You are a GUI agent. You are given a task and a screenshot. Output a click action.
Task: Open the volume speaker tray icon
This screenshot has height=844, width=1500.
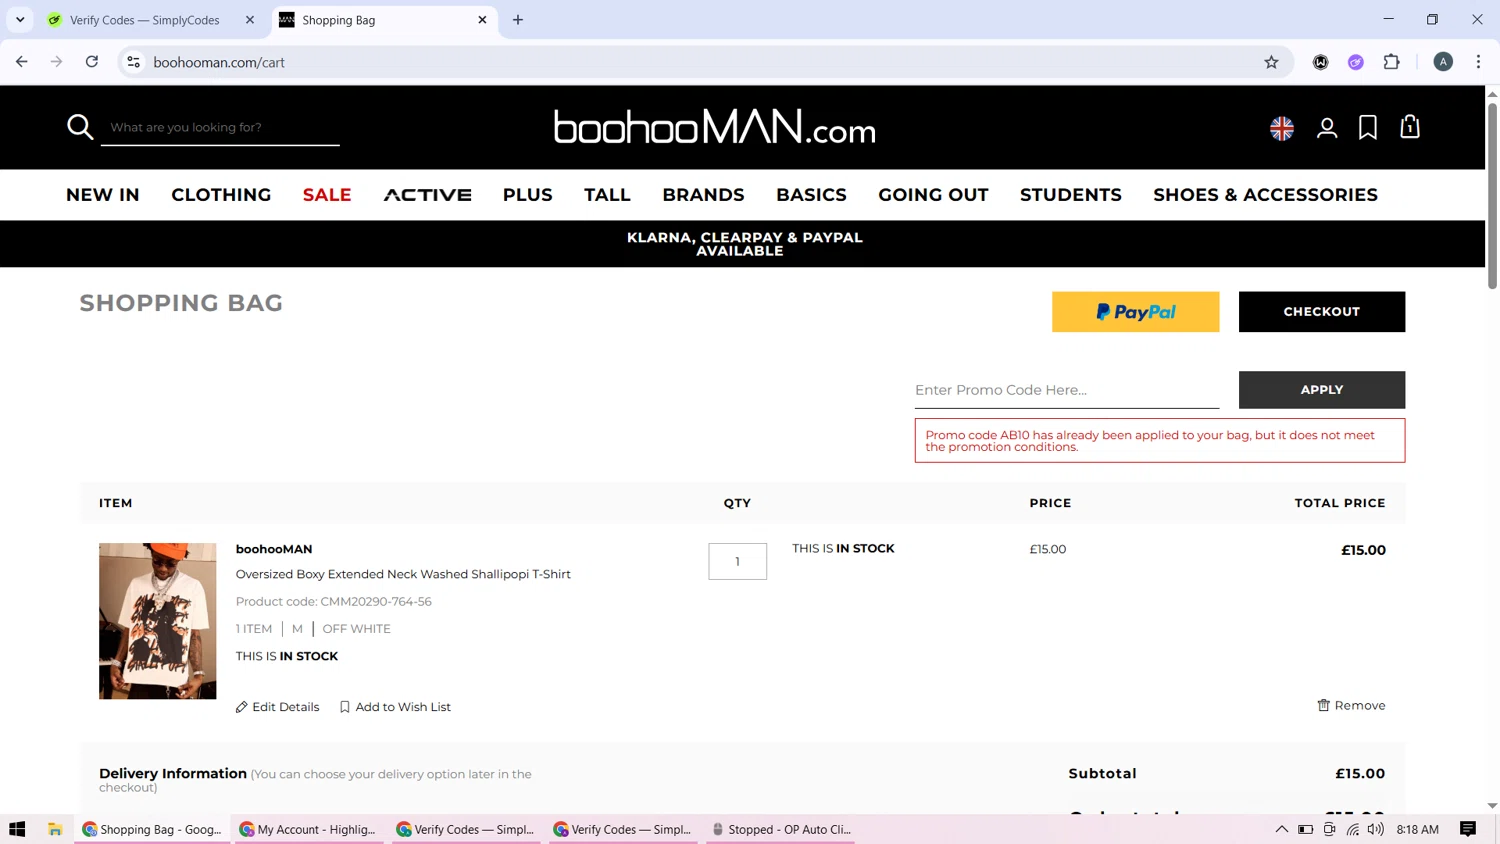click(x=1376, y=829)
